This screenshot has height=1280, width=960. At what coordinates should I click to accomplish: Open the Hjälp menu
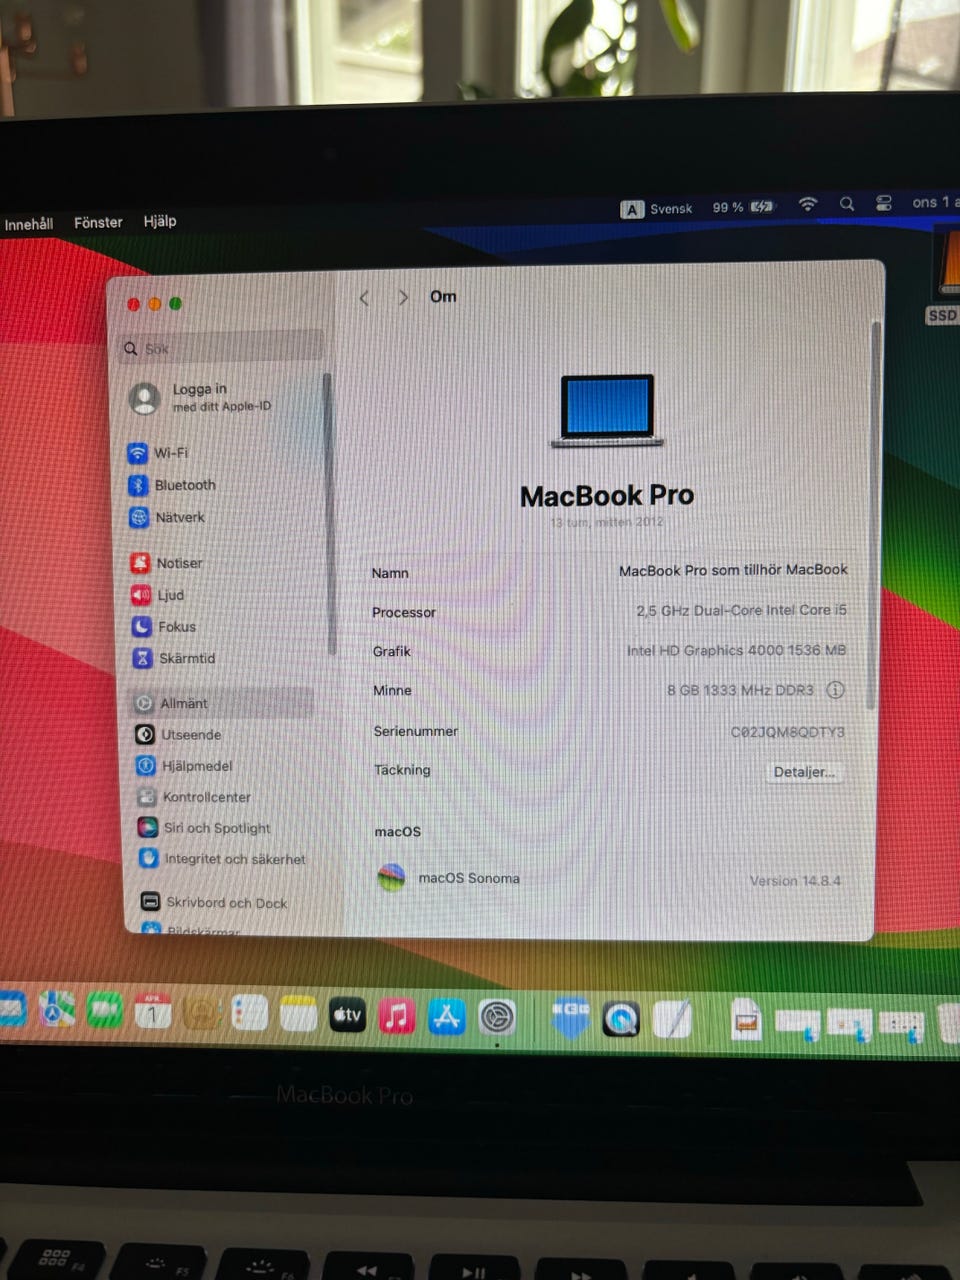coord(159,221)
